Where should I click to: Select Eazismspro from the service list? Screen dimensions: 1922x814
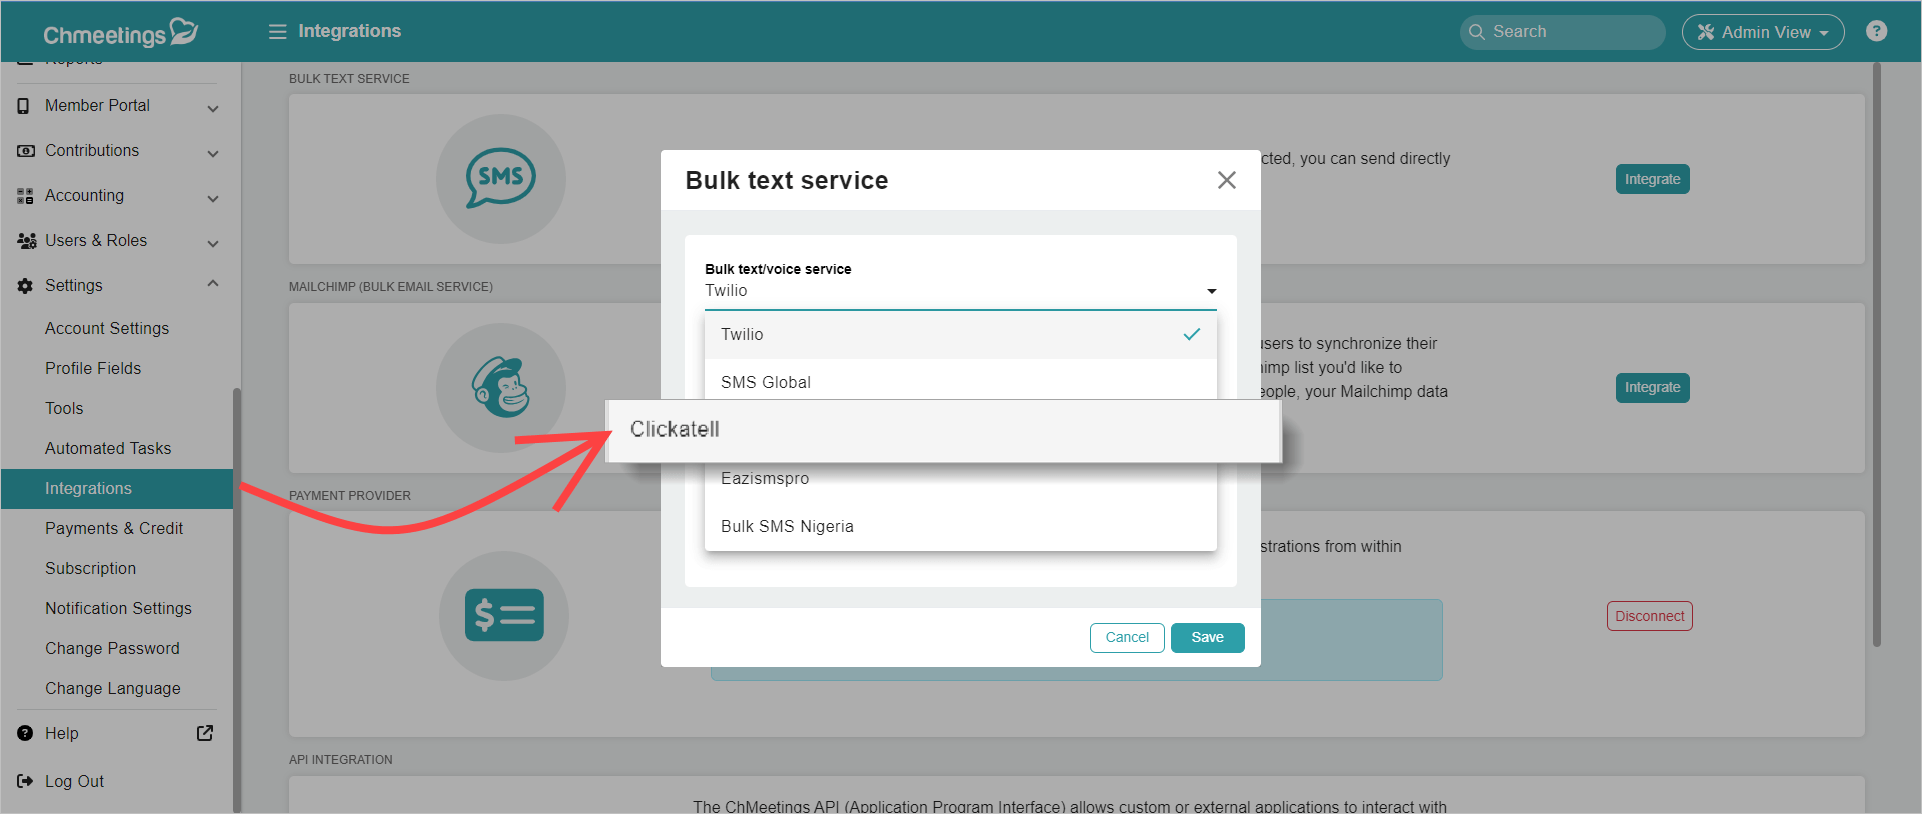[961, 479]
